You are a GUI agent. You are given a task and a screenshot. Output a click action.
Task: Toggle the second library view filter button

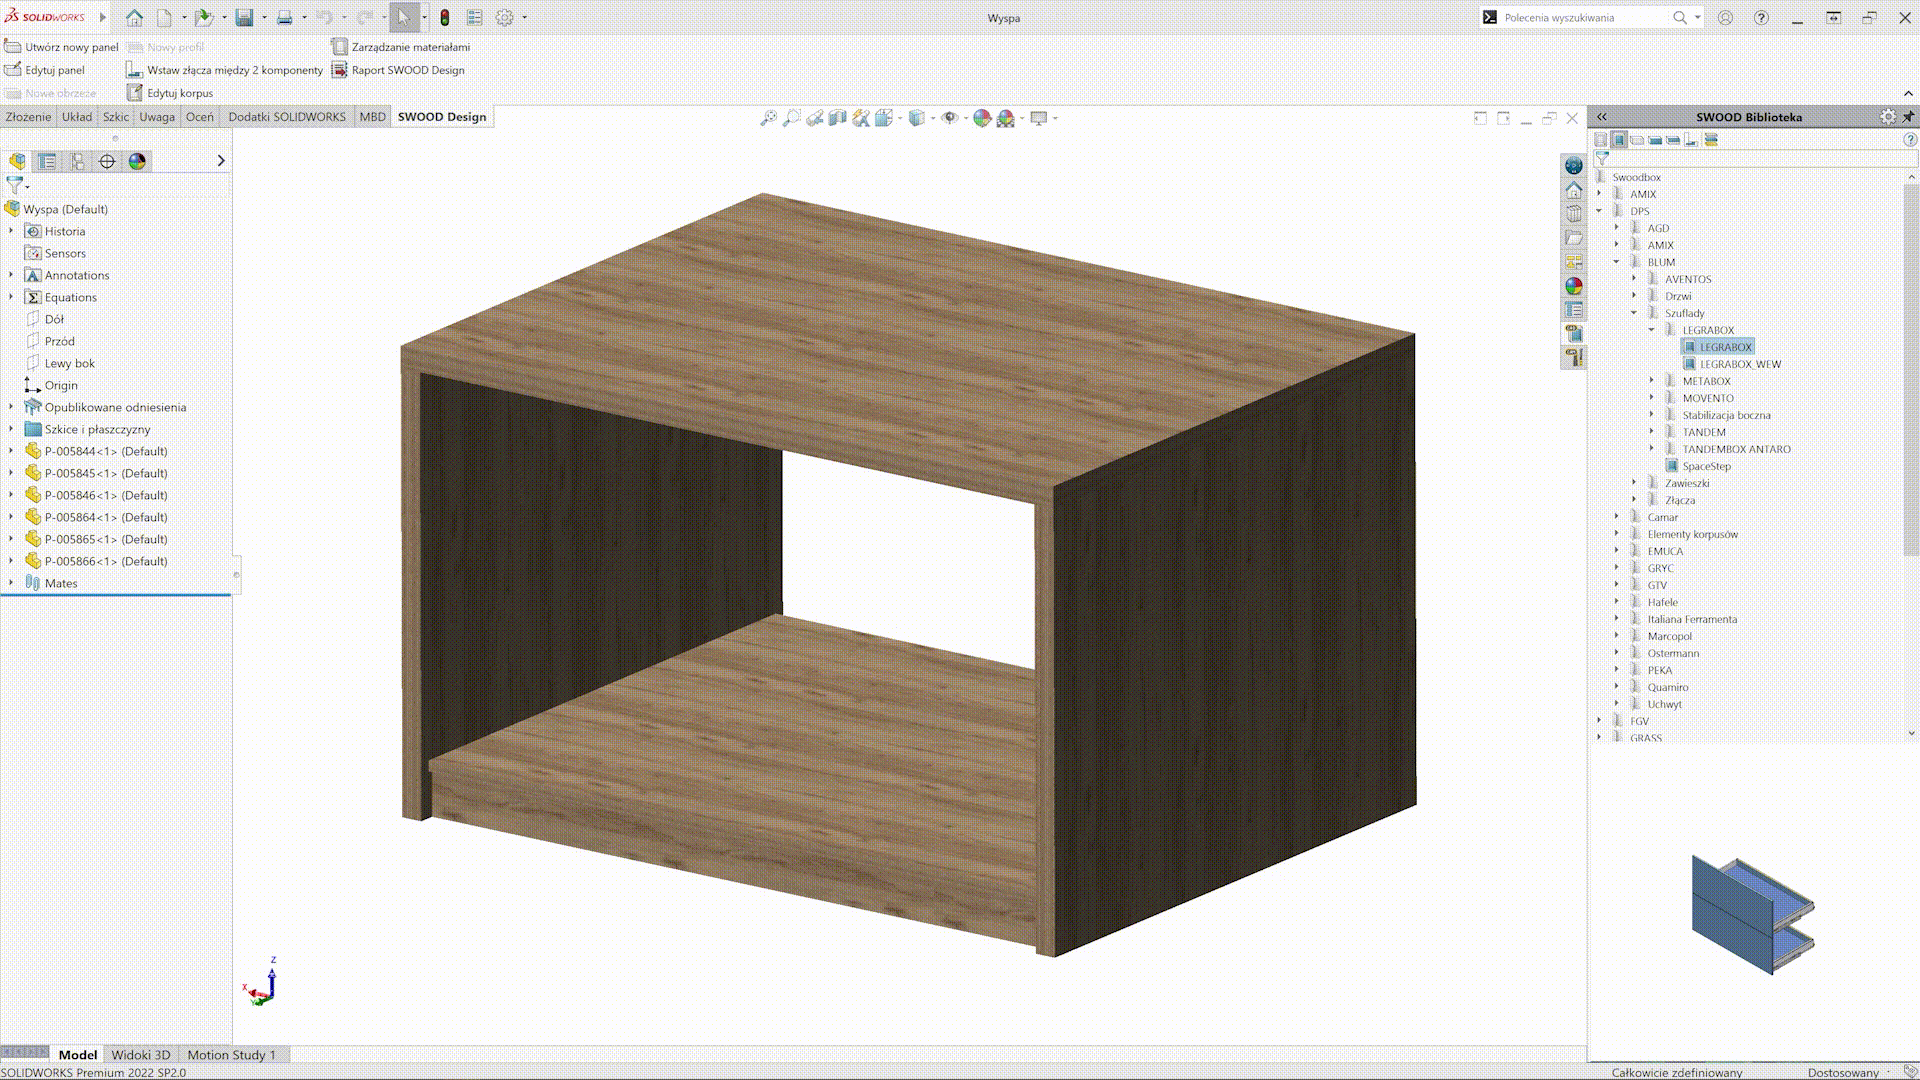(x=1619, y=140)
